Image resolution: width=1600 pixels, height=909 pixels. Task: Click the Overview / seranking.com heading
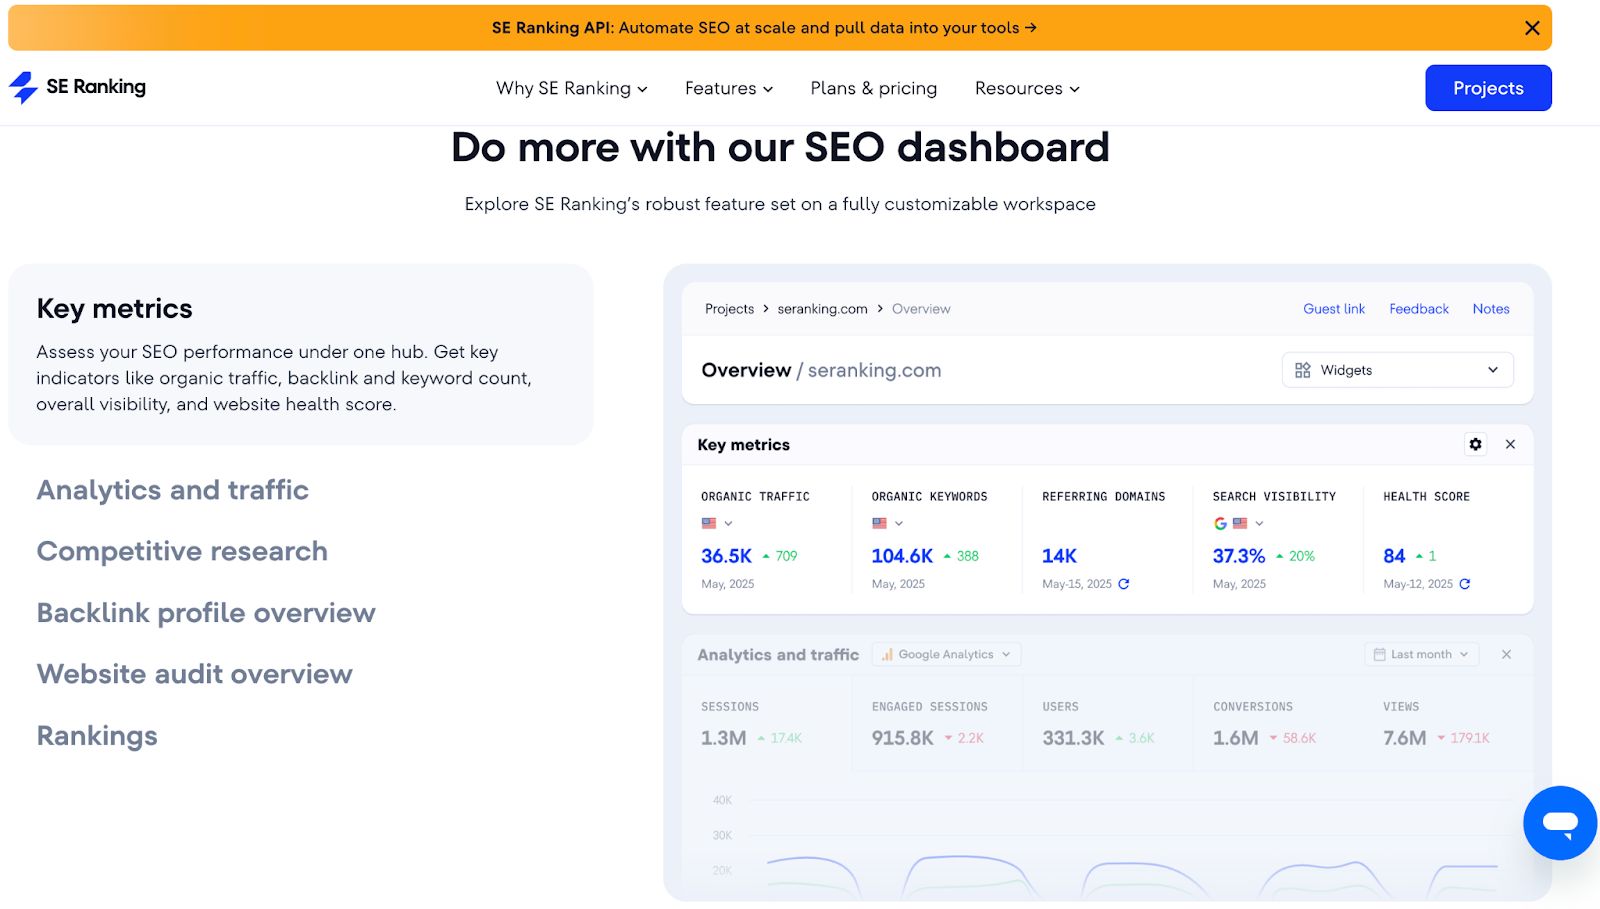[821, 370]
